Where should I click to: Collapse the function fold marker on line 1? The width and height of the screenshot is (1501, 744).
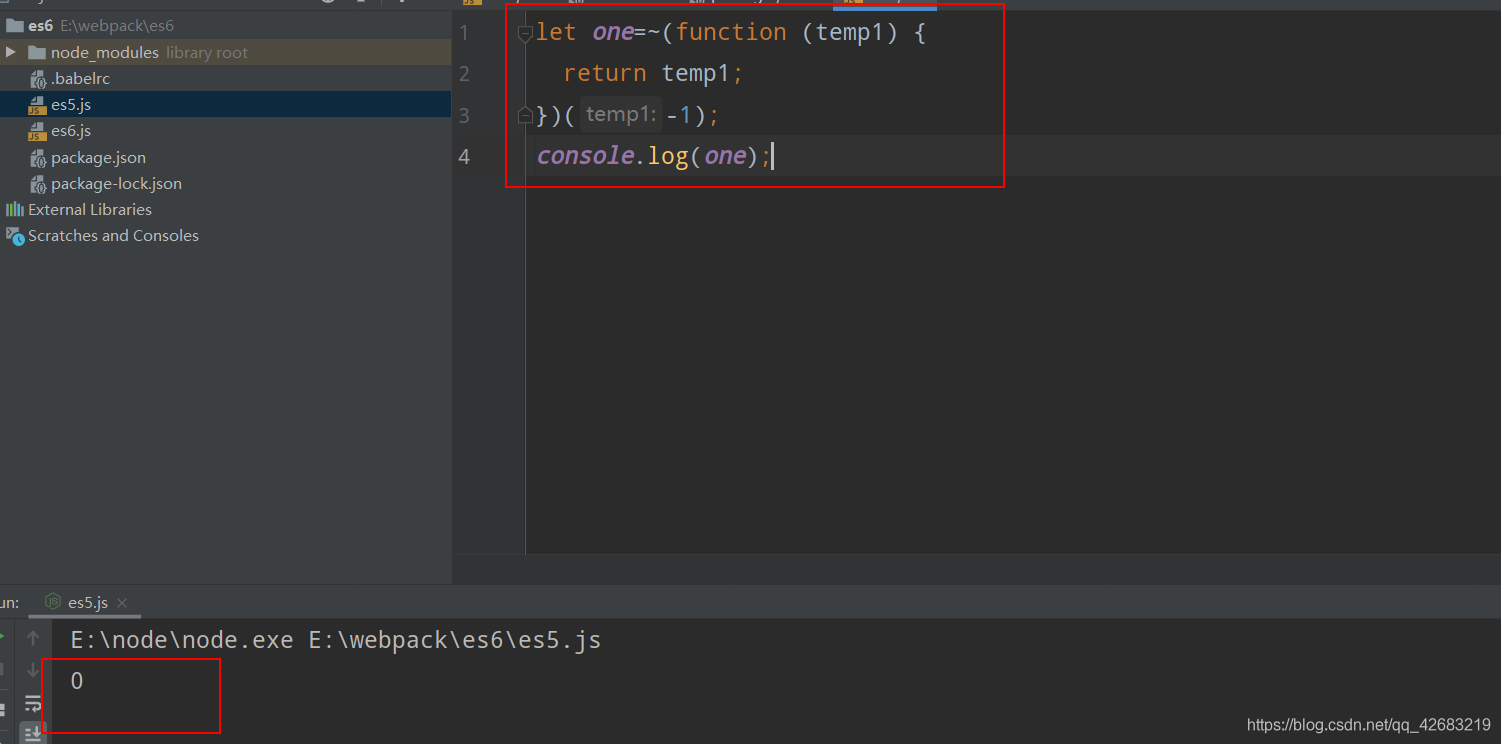coord(525,33)
